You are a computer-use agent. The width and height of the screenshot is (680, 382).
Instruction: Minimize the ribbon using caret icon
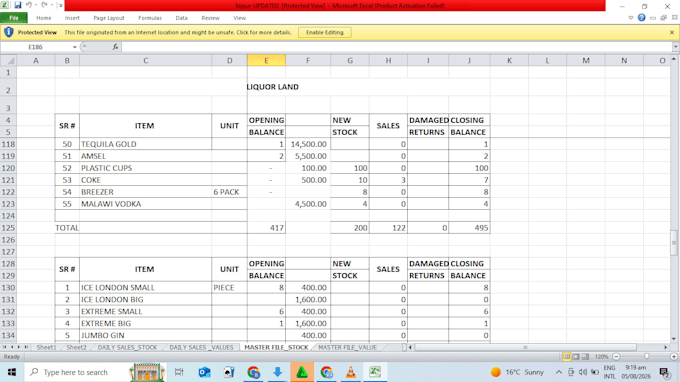[631, 18]
